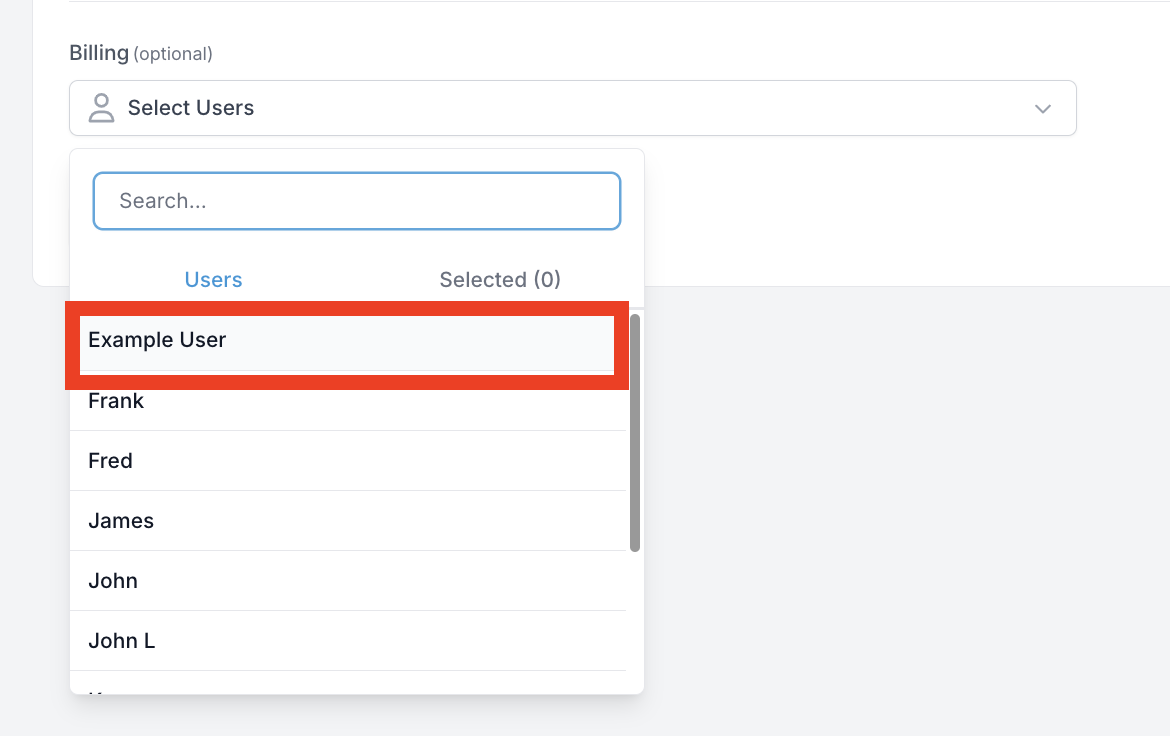
Task: Click the chevron arrow on Billing dropdown
Action: click(1042, 109)
